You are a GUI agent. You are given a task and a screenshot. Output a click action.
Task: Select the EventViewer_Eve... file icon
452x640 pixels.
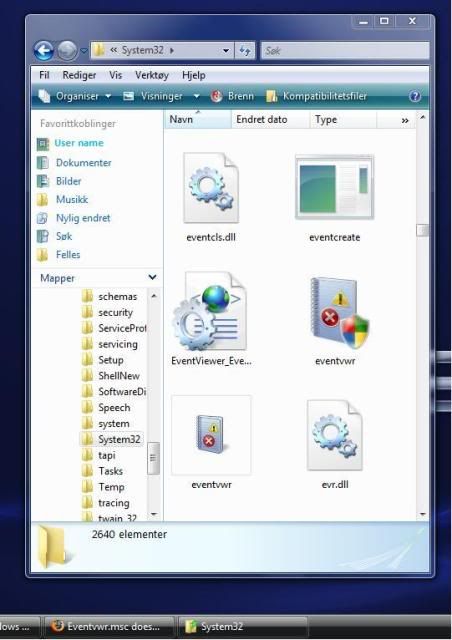point(211,311)
